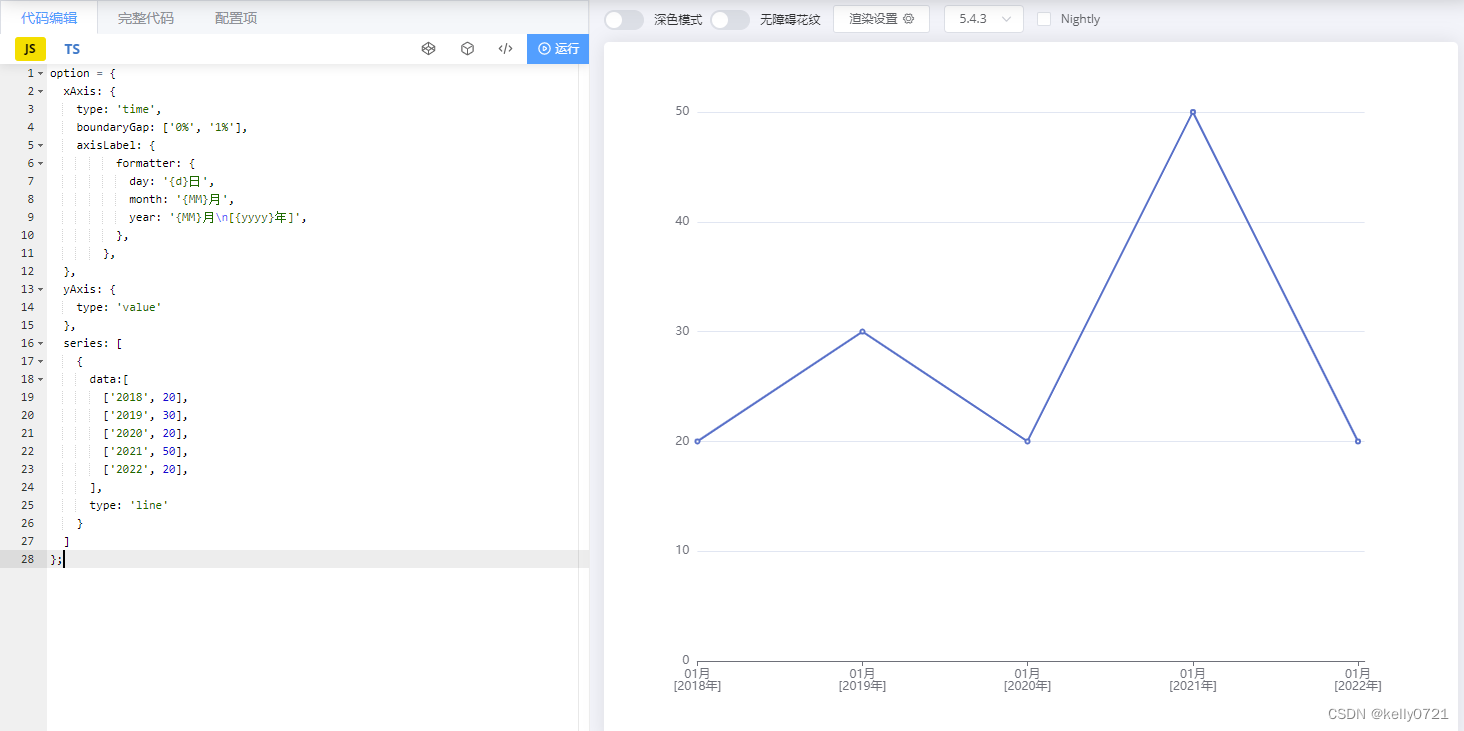The height and width of the screenshot is (731, 1464).
Task: Collapse line 5 axisLabel fold arrow
Action: point(41,145)
